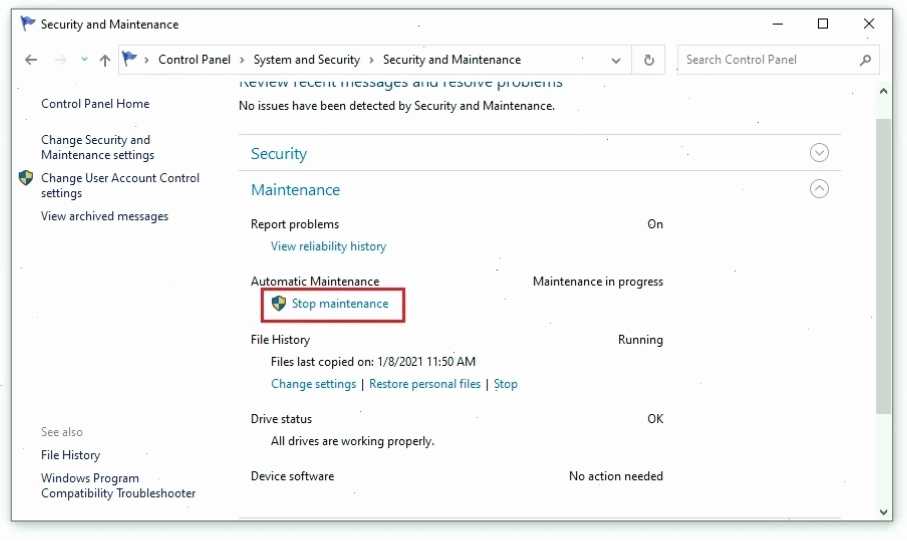907x541 pixels.
Task: Minimize the Security and Maintenance window
Action: [777, 24]
